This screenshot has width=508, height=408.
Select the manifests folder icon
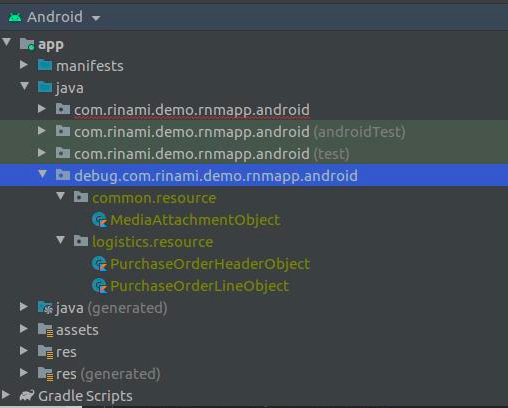(45, 65)
